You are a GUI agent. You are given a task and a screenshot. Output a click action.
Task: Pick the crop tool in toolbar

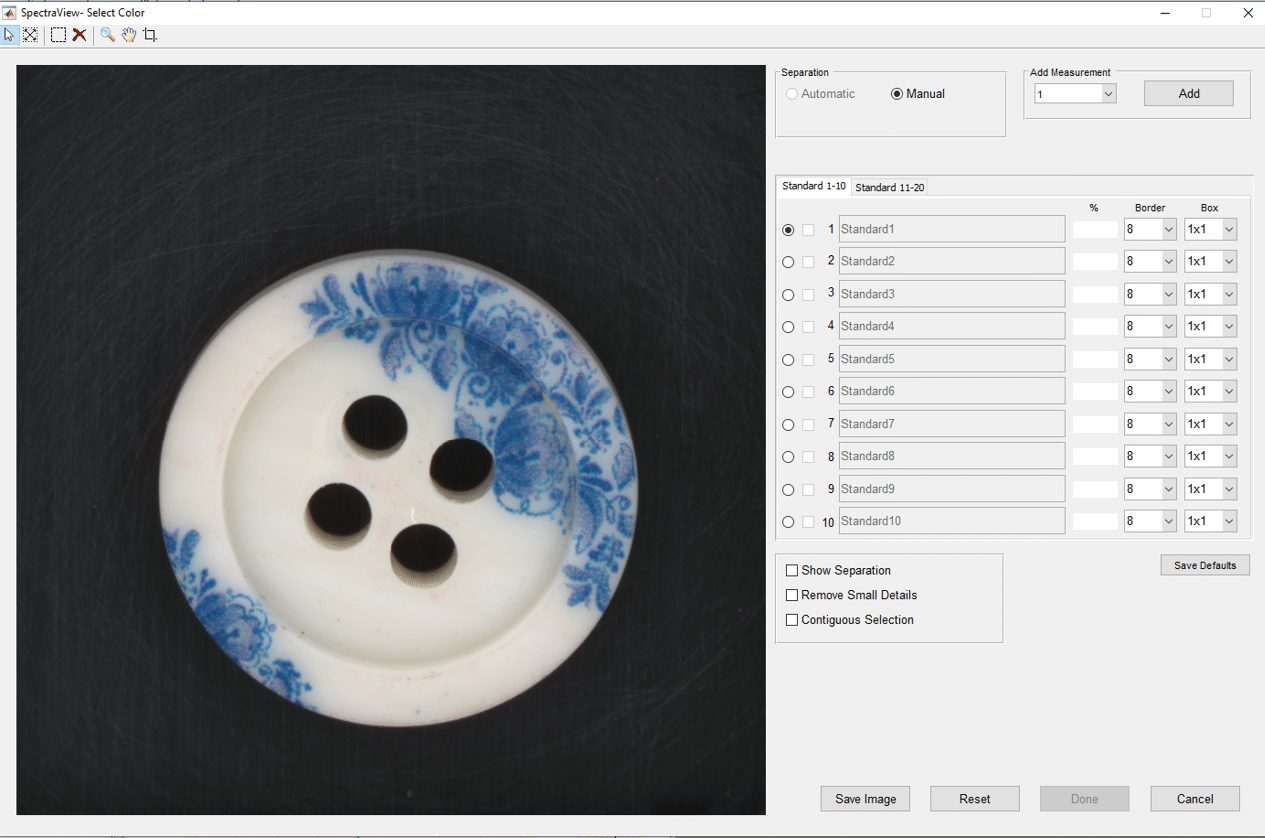coord(150,35)
